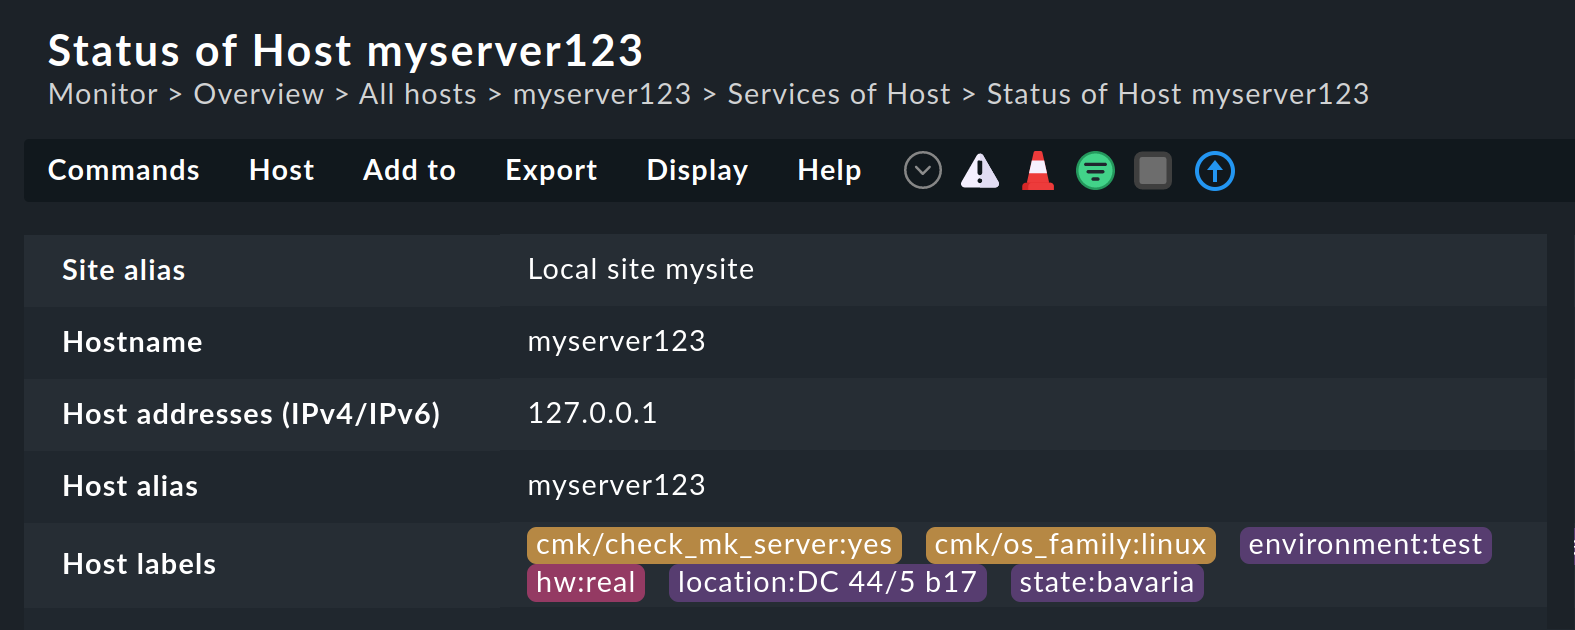Click the cmk/check_mk_server:yes label

pos(714,545)
